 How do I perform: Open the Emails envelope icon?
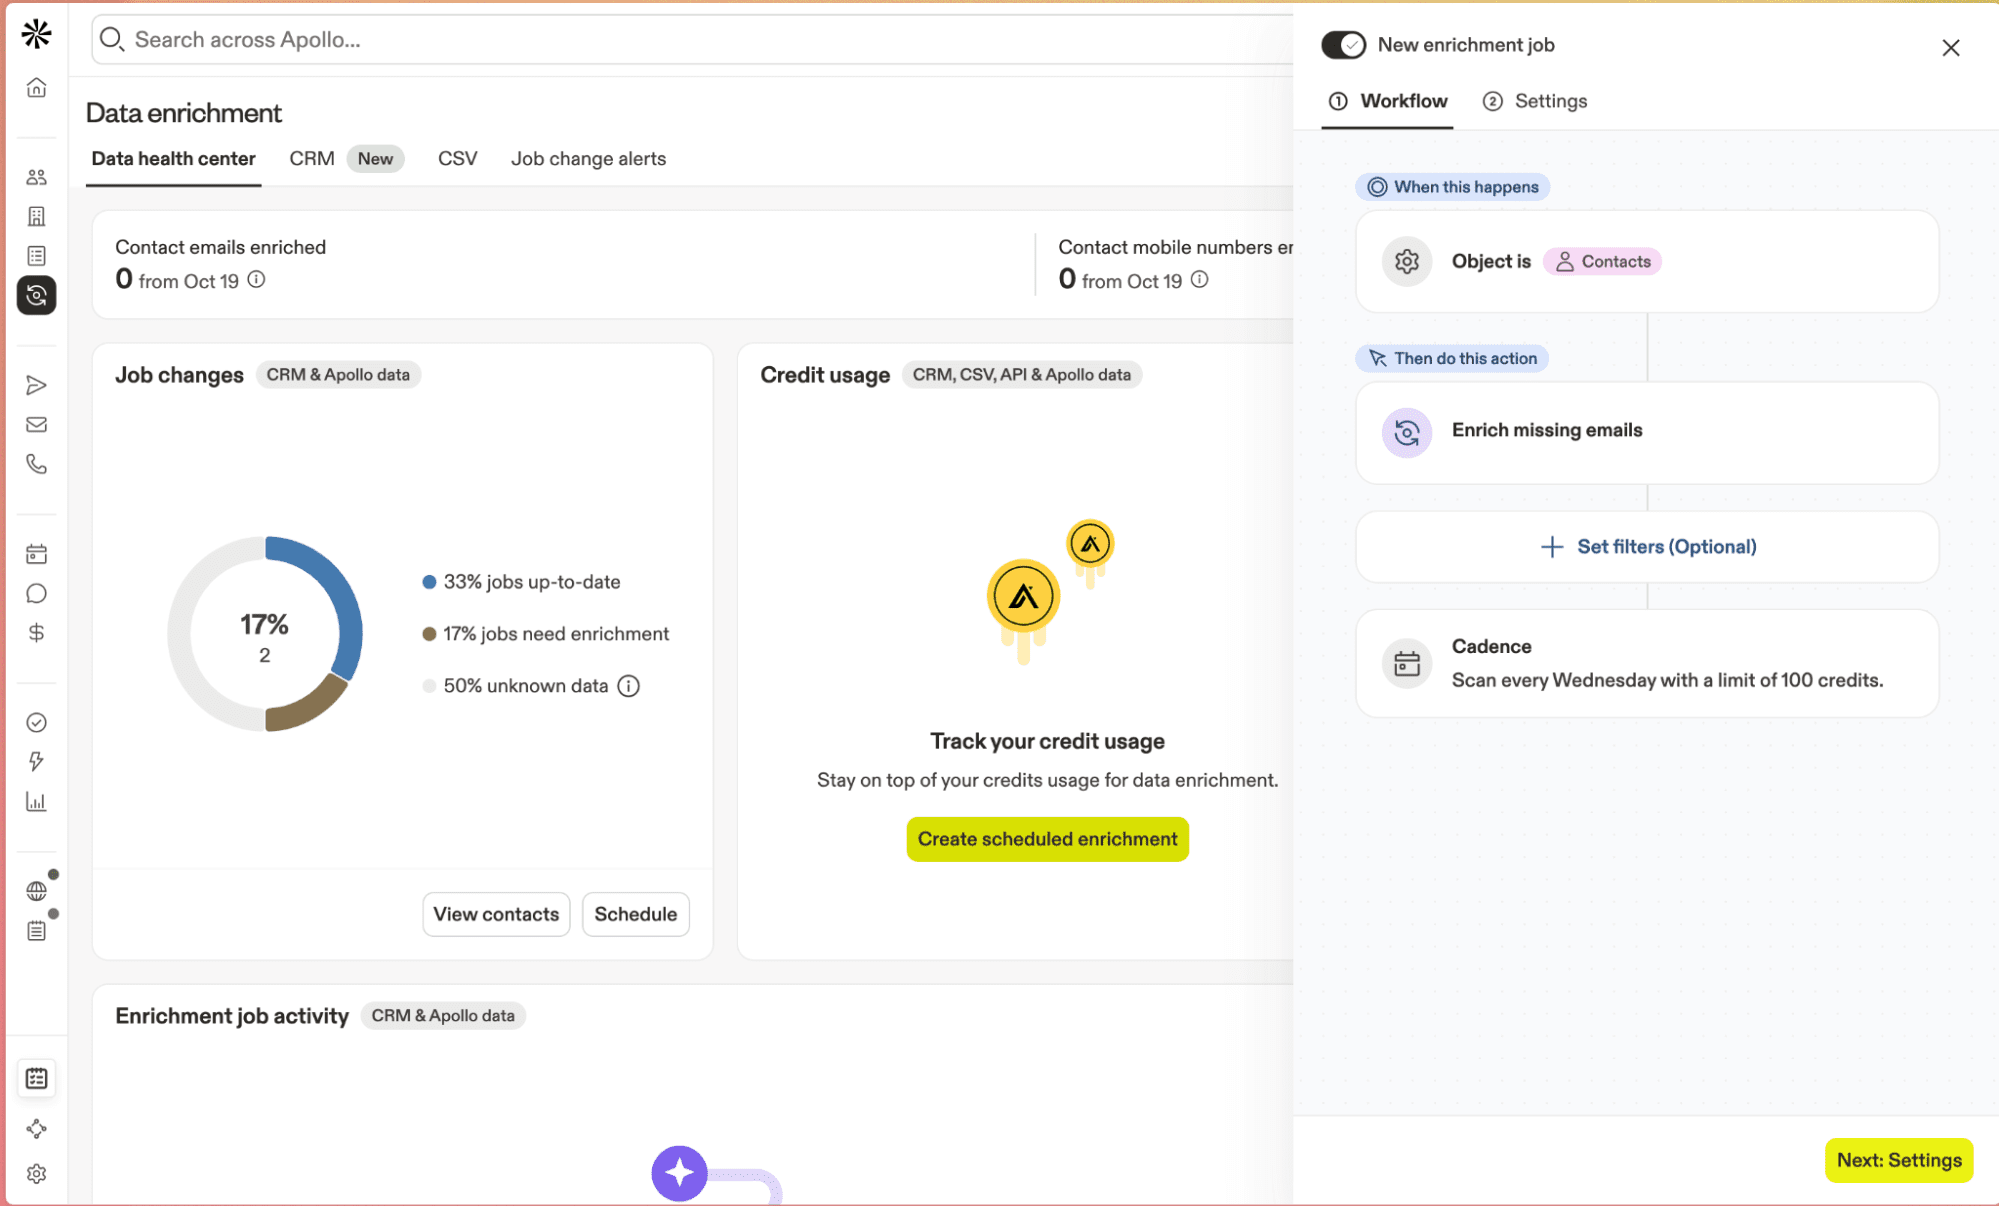37,425
